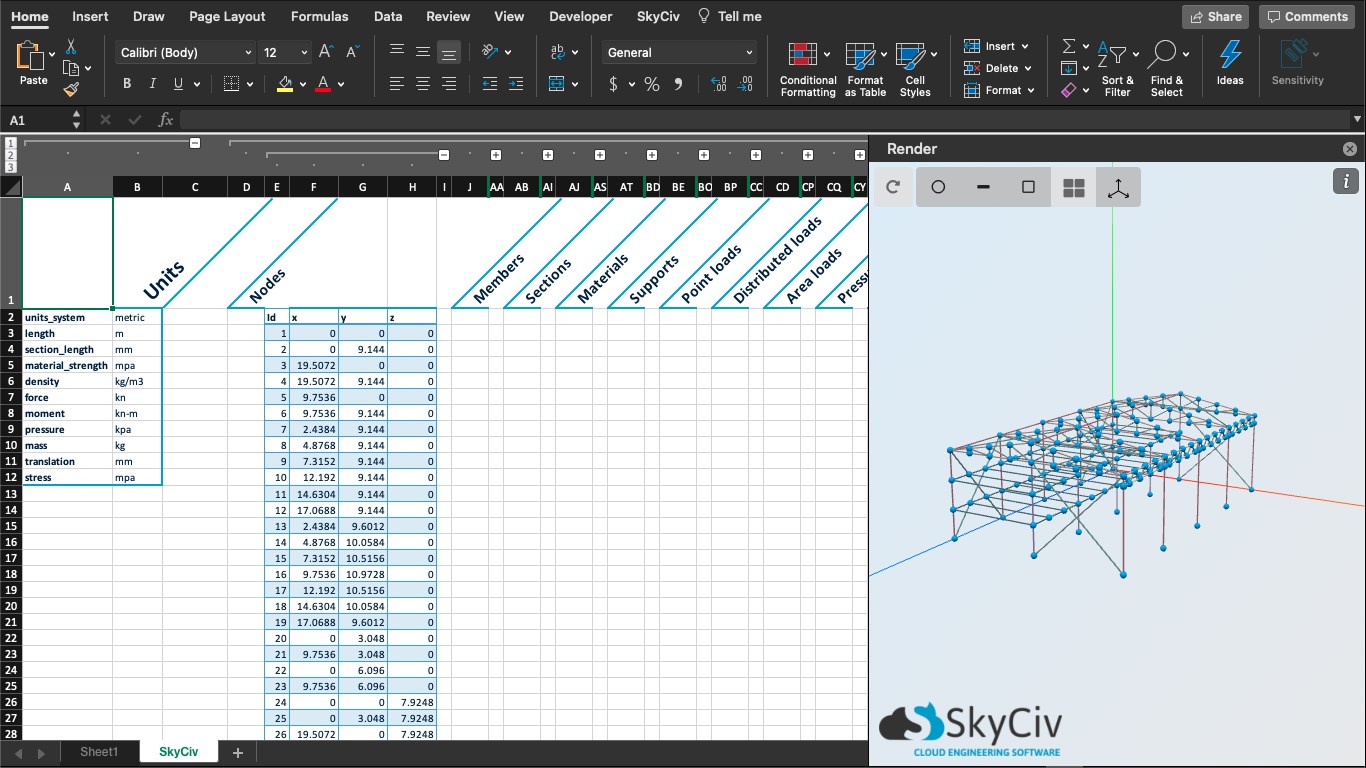Viewport: 1366px width, 768px height.
Task: Increase indent of cell contents
Action: tap(515, 84)
